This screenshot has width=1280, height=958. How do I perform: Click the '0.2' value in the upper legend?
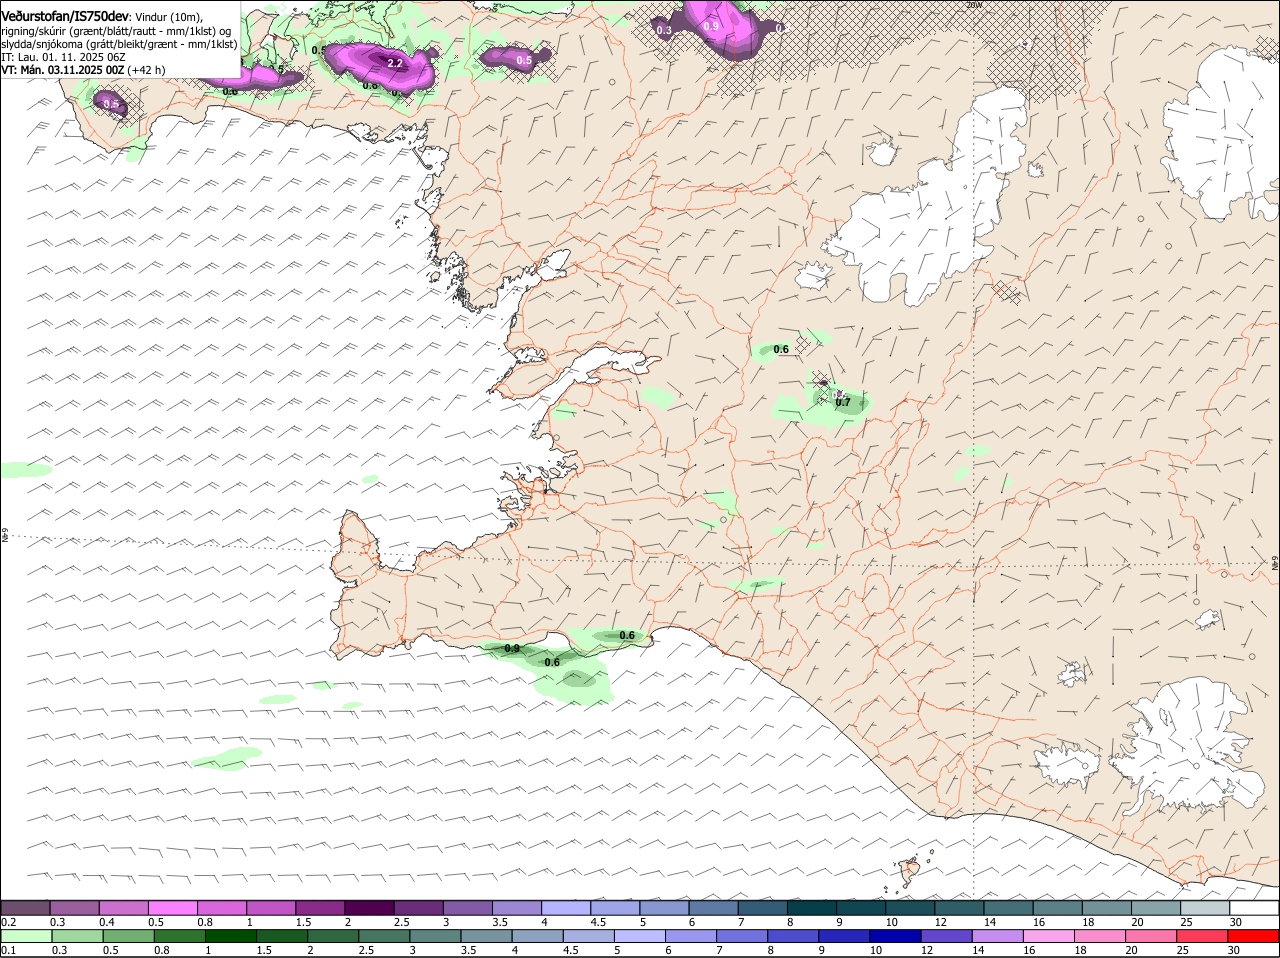tap(8, 922)
